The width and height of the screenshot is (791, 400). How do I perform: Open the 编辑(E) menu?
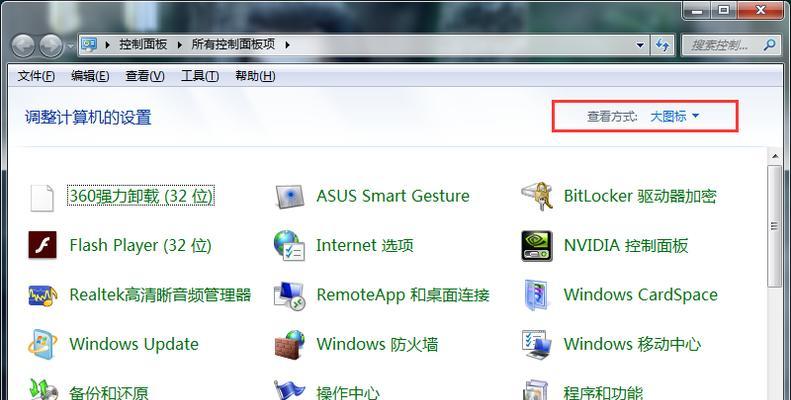coord(90,76)
